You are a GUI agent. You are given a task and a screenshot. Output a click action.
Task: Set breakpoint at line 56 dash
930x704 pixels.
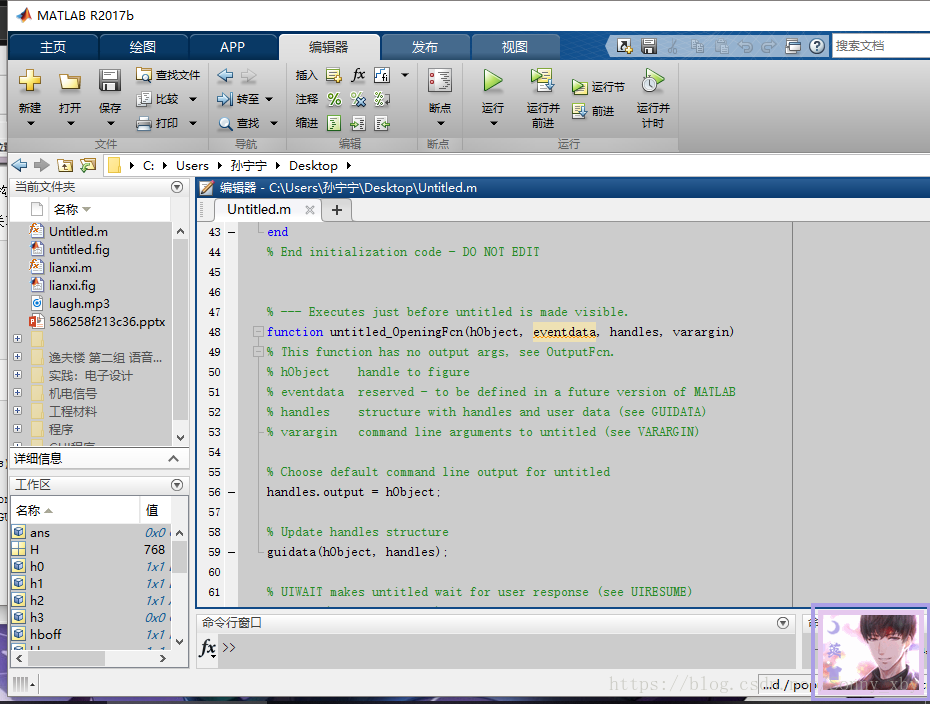[x=231, y=492]
